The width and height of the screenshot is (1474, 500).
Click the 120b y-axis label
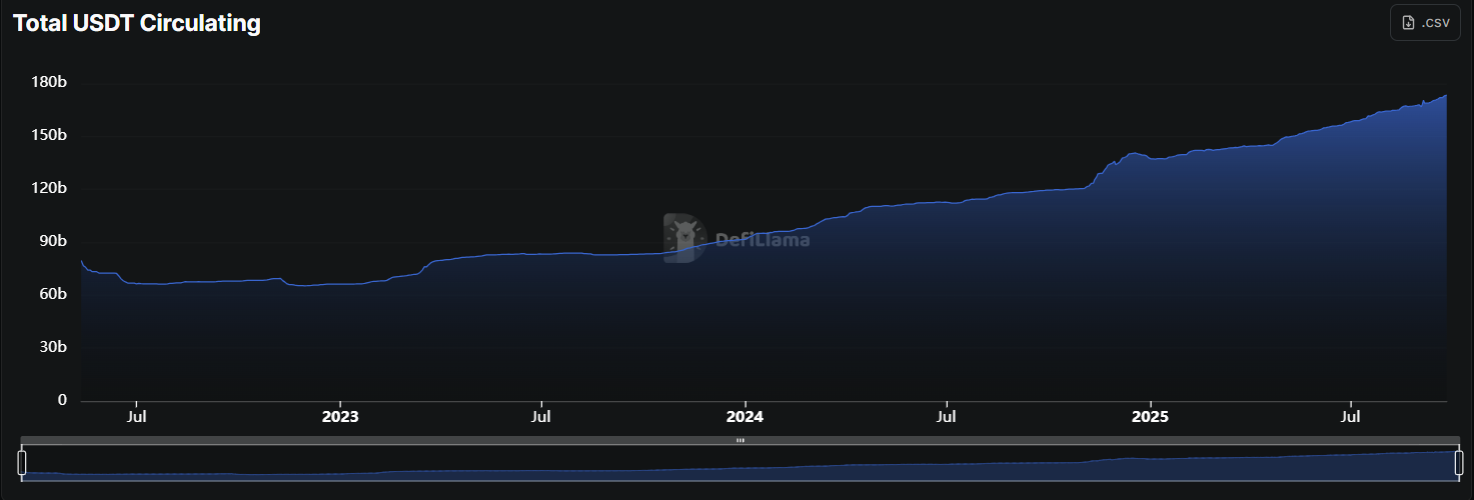(49, 188)
